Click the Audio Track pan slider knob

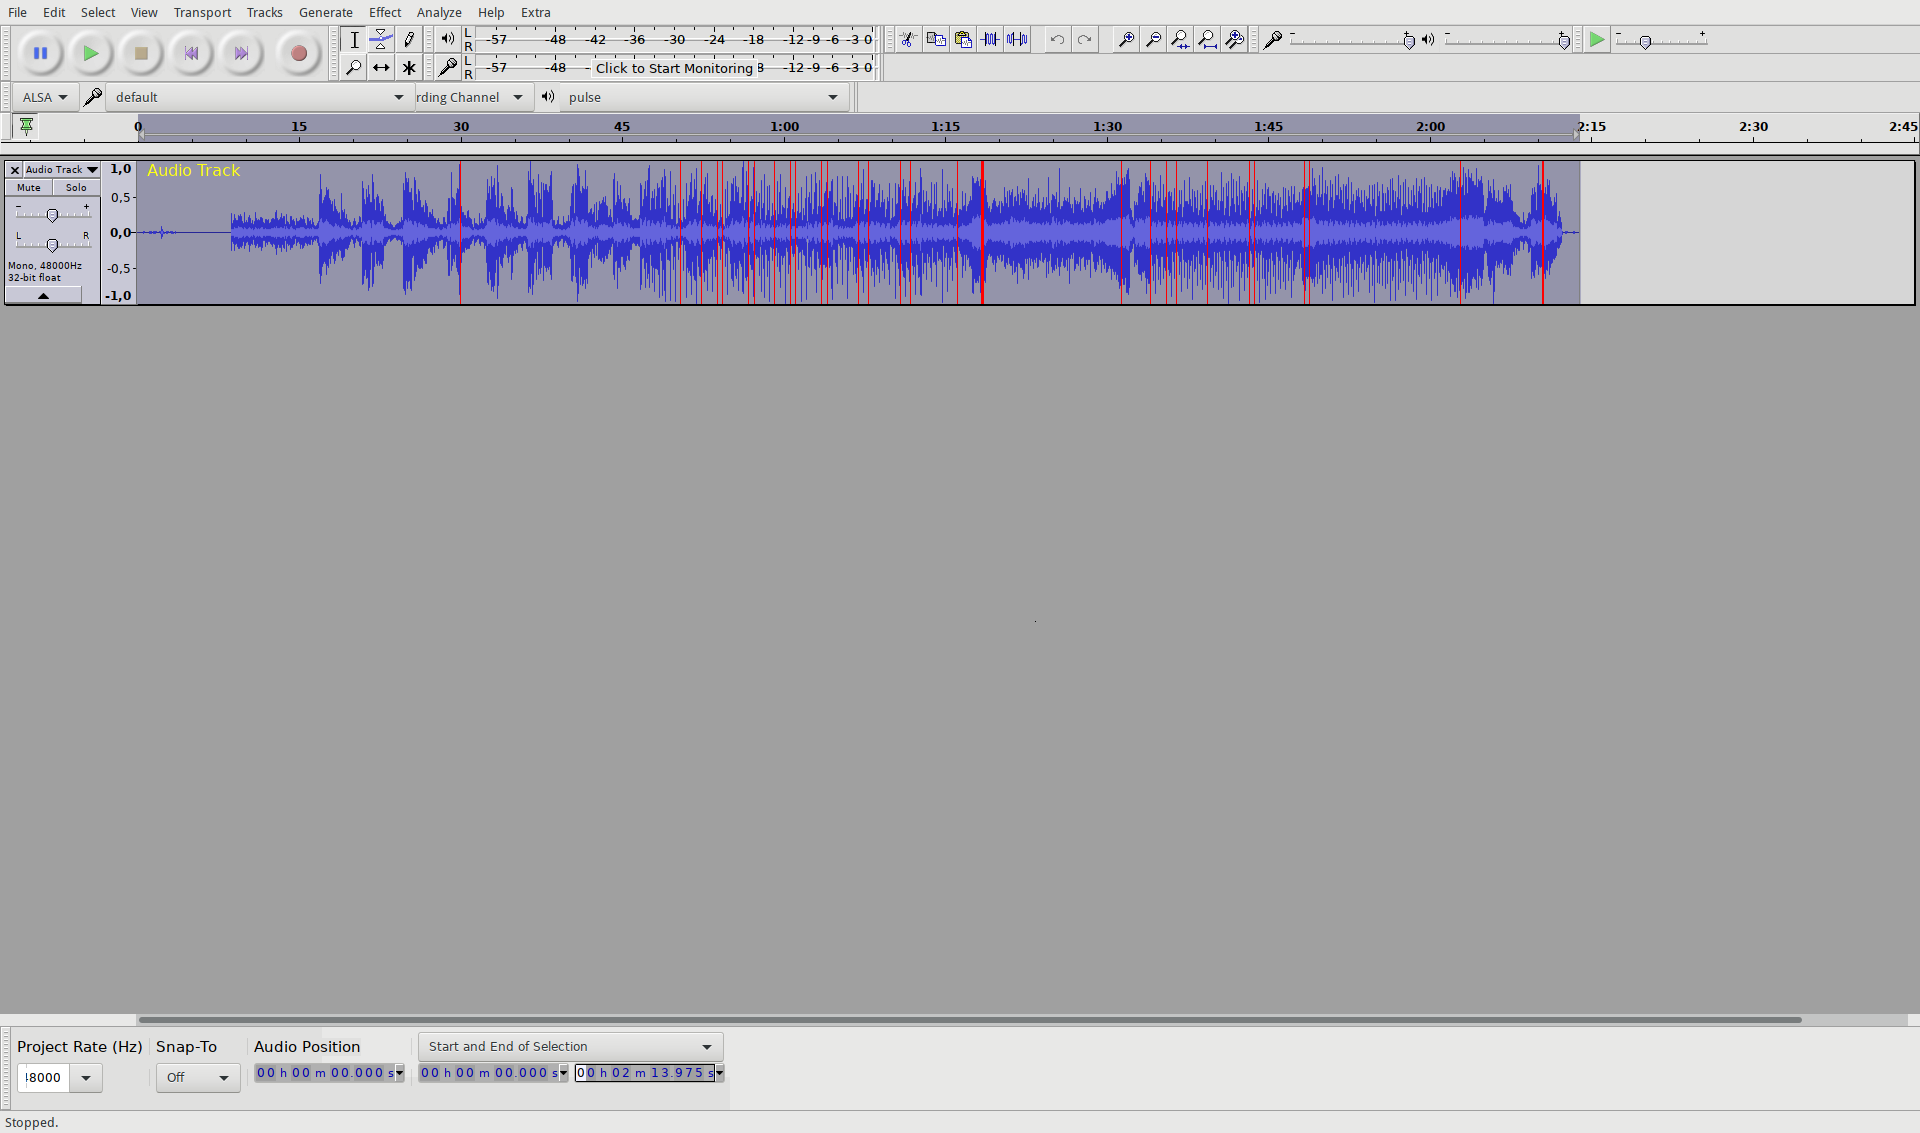52,244
